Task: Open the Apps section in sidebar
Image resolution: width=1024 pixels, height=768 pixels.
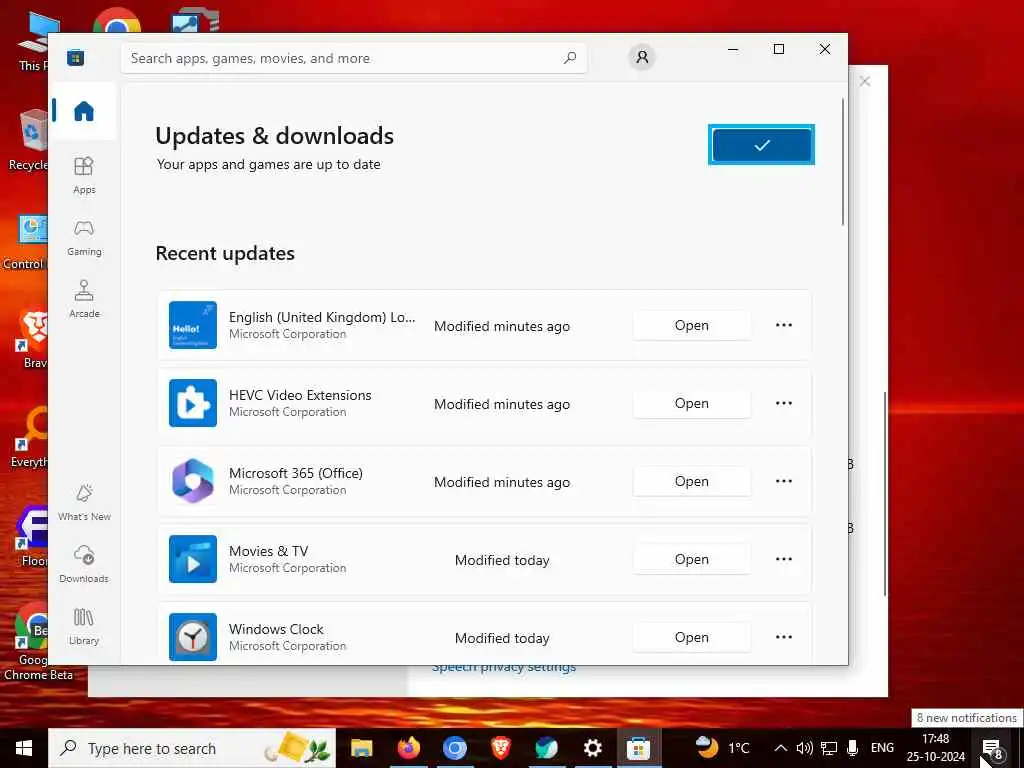Action: pos(84,175)
